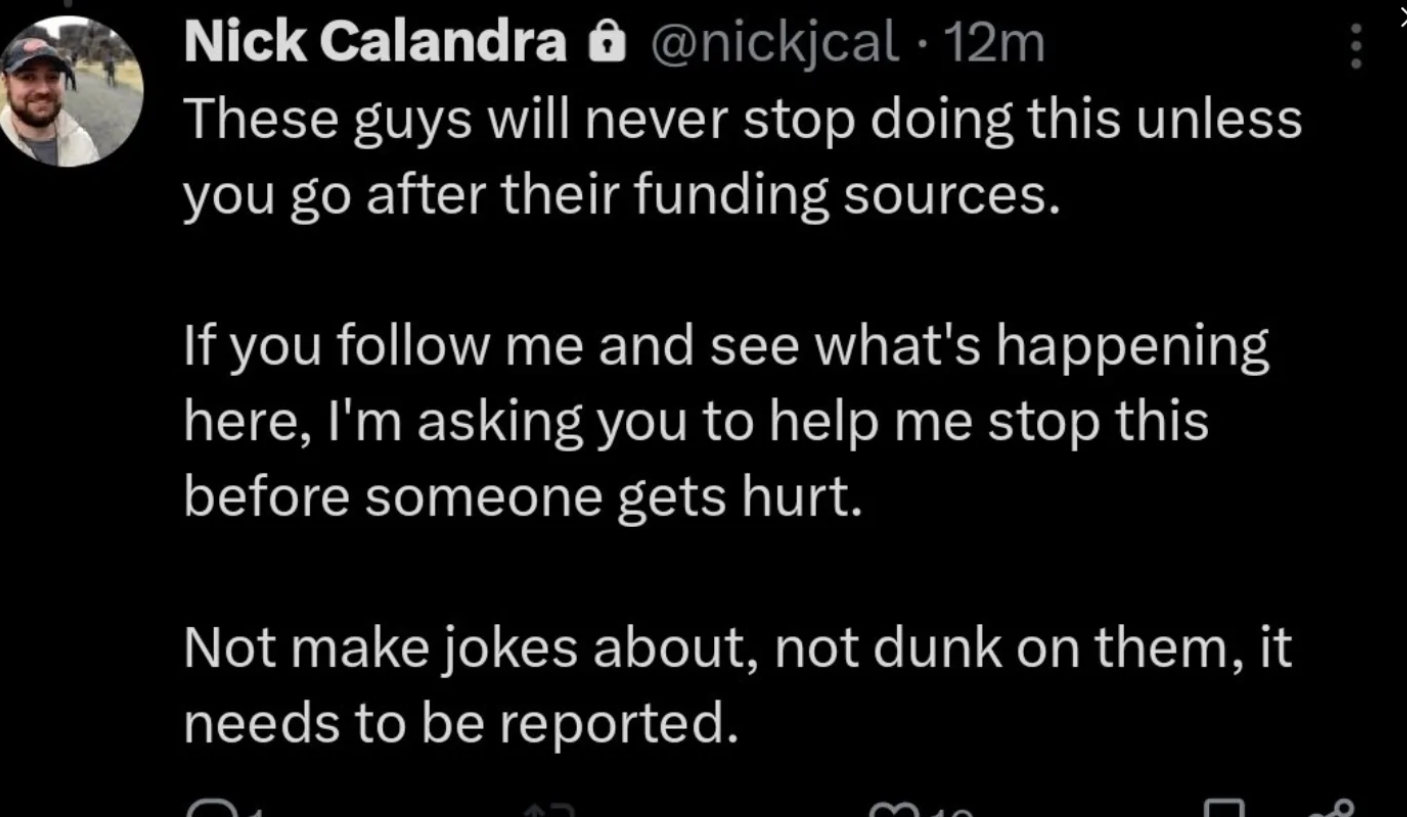Image resolution: width=1407 pixels, height=817 pixels.
Task: Click the paragraph starting "If you follow me"
Action: pyautogui.click(x=726, y=422)
